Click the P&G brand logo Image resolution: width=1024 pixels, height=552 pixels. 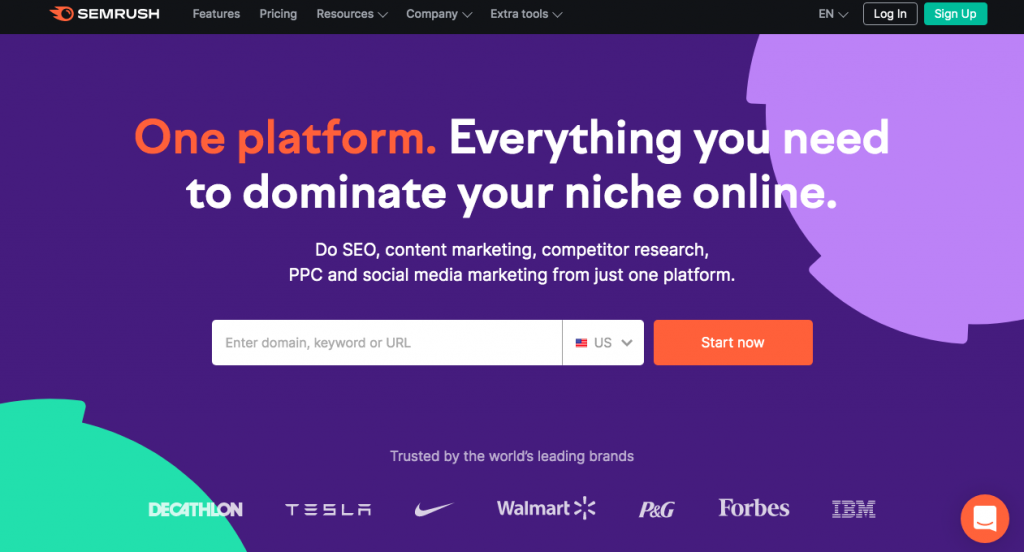[656, 510]
